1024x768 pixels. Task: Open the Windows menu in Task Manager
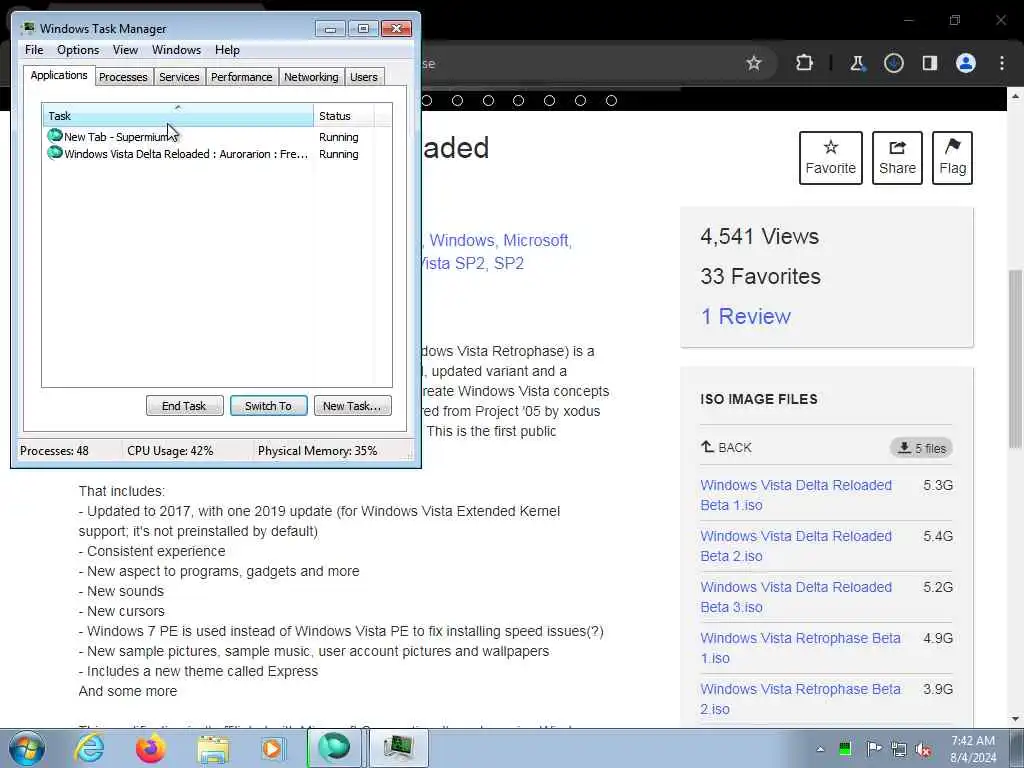click(176, 50)
